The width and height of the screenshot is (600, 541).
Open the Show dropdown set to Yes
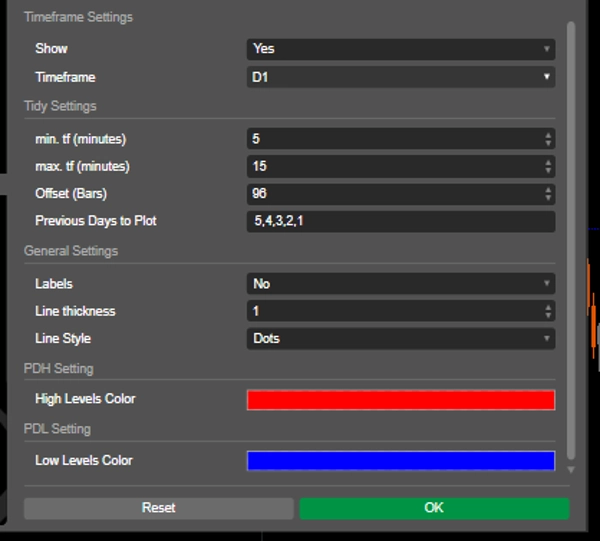400,49
